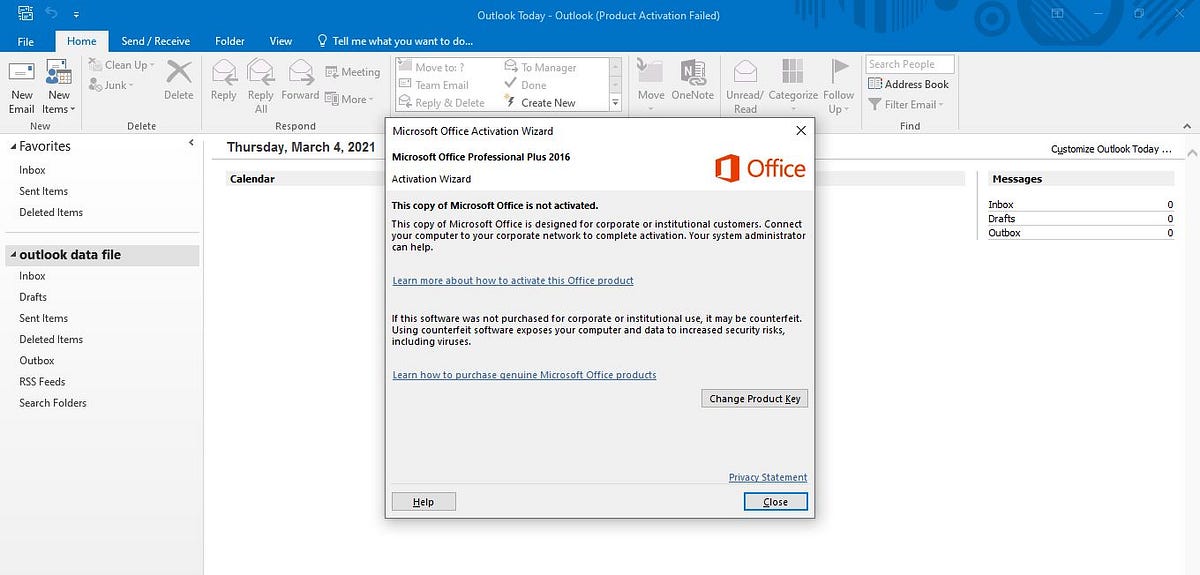Expand the Quick Steps gallery
Screen dimensions: 1200x575
615,103
